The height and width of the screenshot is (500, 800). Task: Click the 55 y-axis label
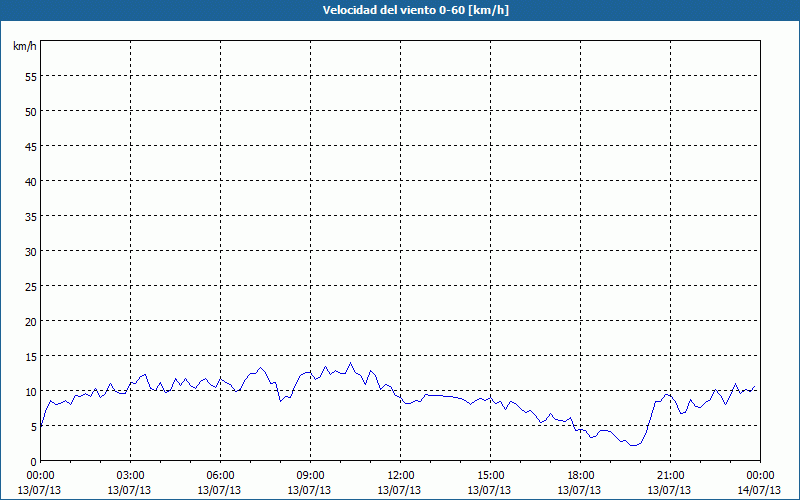[x=31, y=77]
